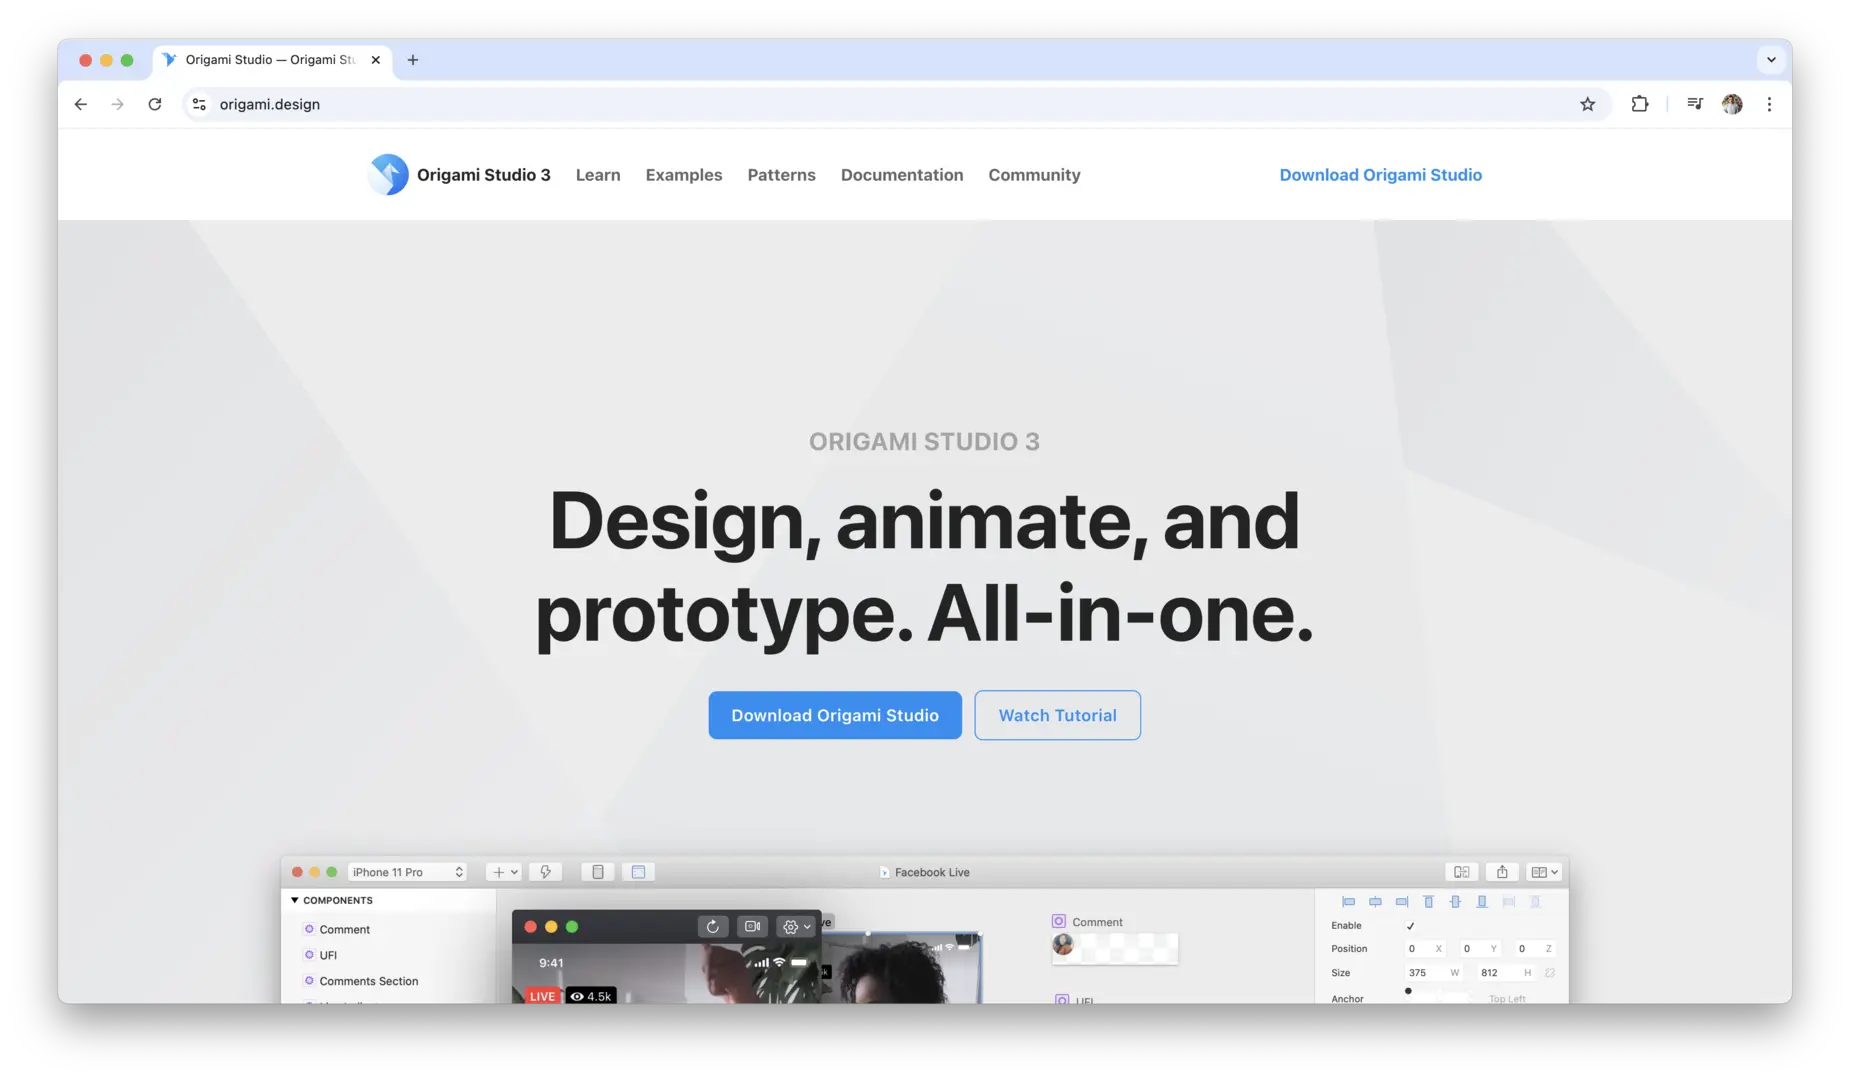1850x1080 pixels.
Task: Toggle the highlighted window layout toolbar icon
Action: point(638,872)
